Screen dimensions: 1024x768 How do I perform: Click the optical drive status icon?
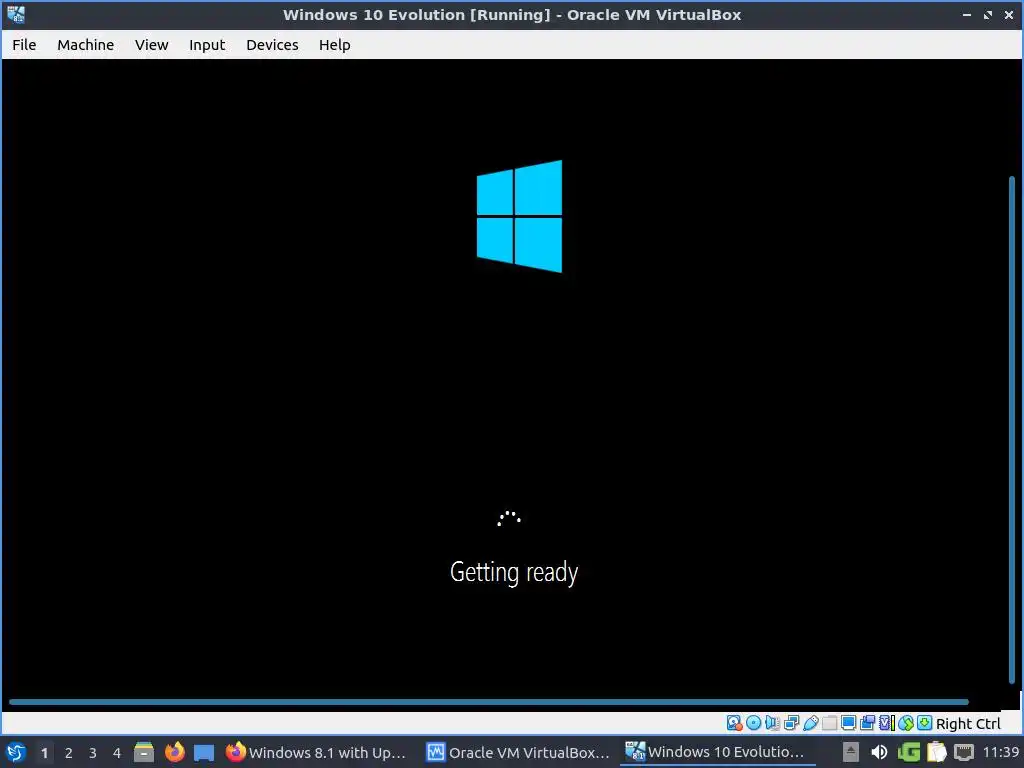click(x=753, y=723)
